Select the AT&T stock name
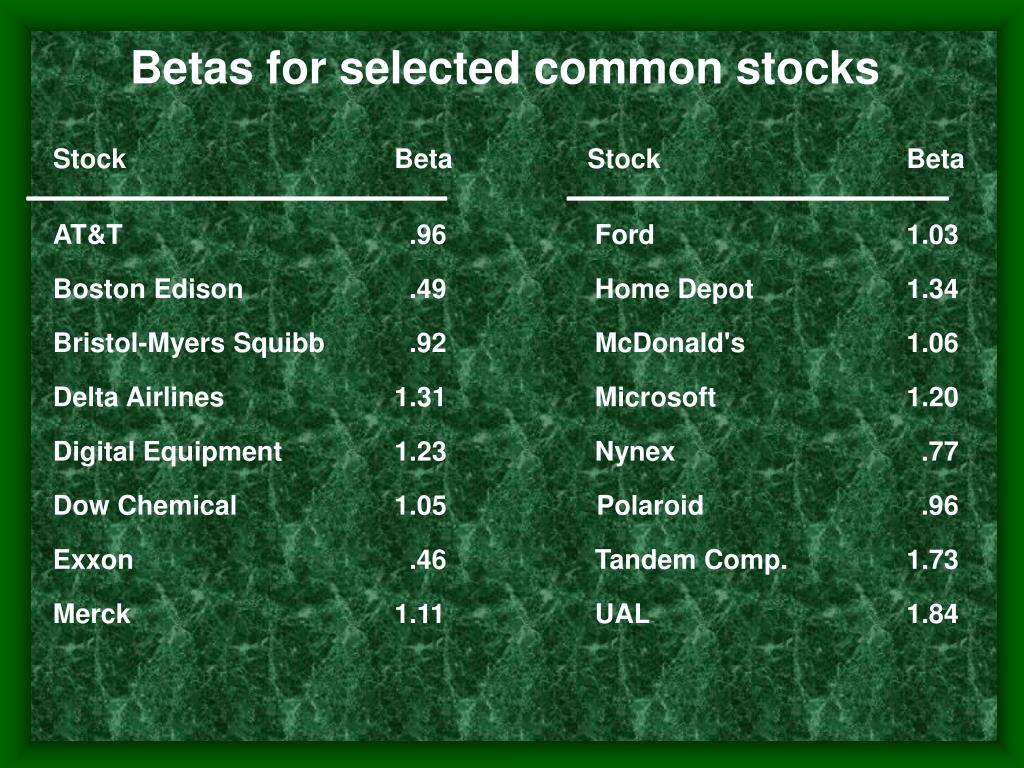Screen dimensions: 1024x768 [88, 234]
